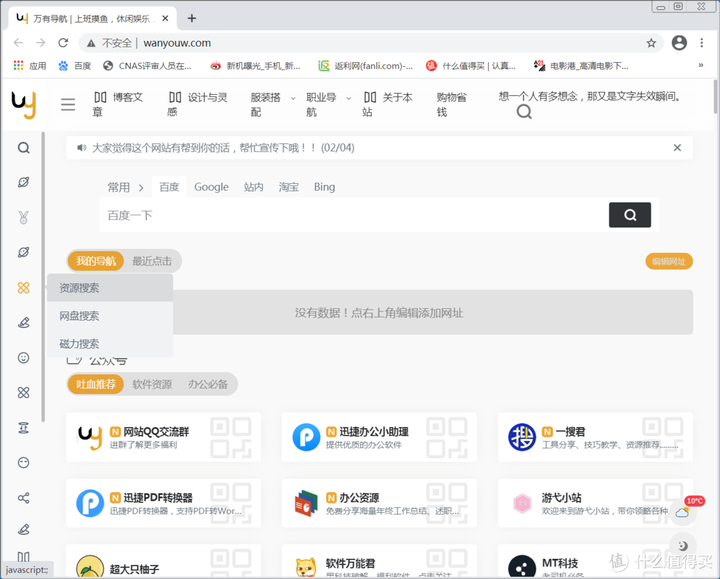Viewport: 720px width, 579px height.
Task: Select Bing search tab
Action: (324, 187)
